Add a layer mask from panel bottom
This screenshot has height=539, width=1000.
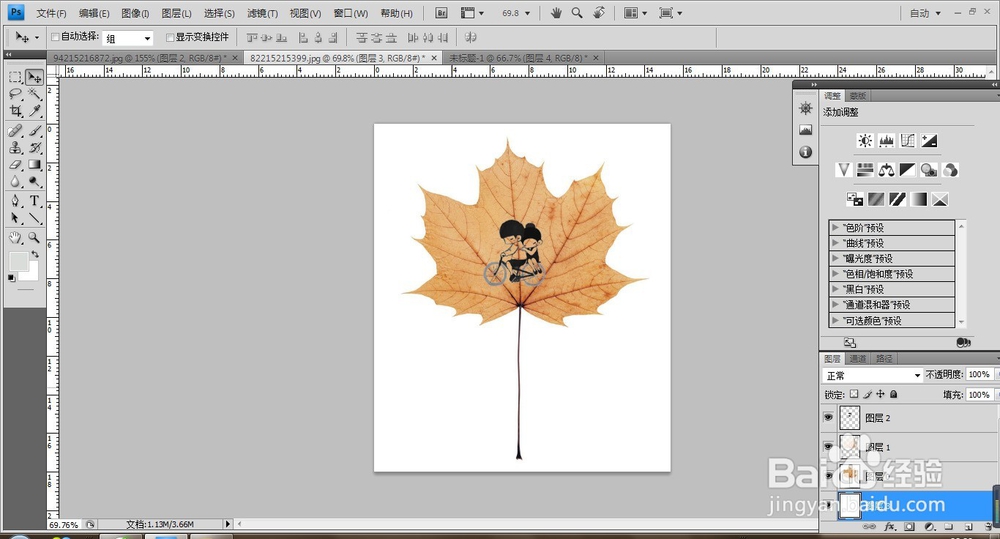pos(909,527)
